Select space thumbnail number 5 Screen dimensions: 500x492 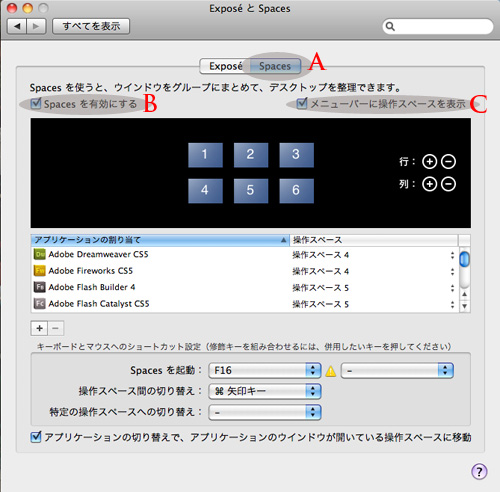click(x=251, y=191)
